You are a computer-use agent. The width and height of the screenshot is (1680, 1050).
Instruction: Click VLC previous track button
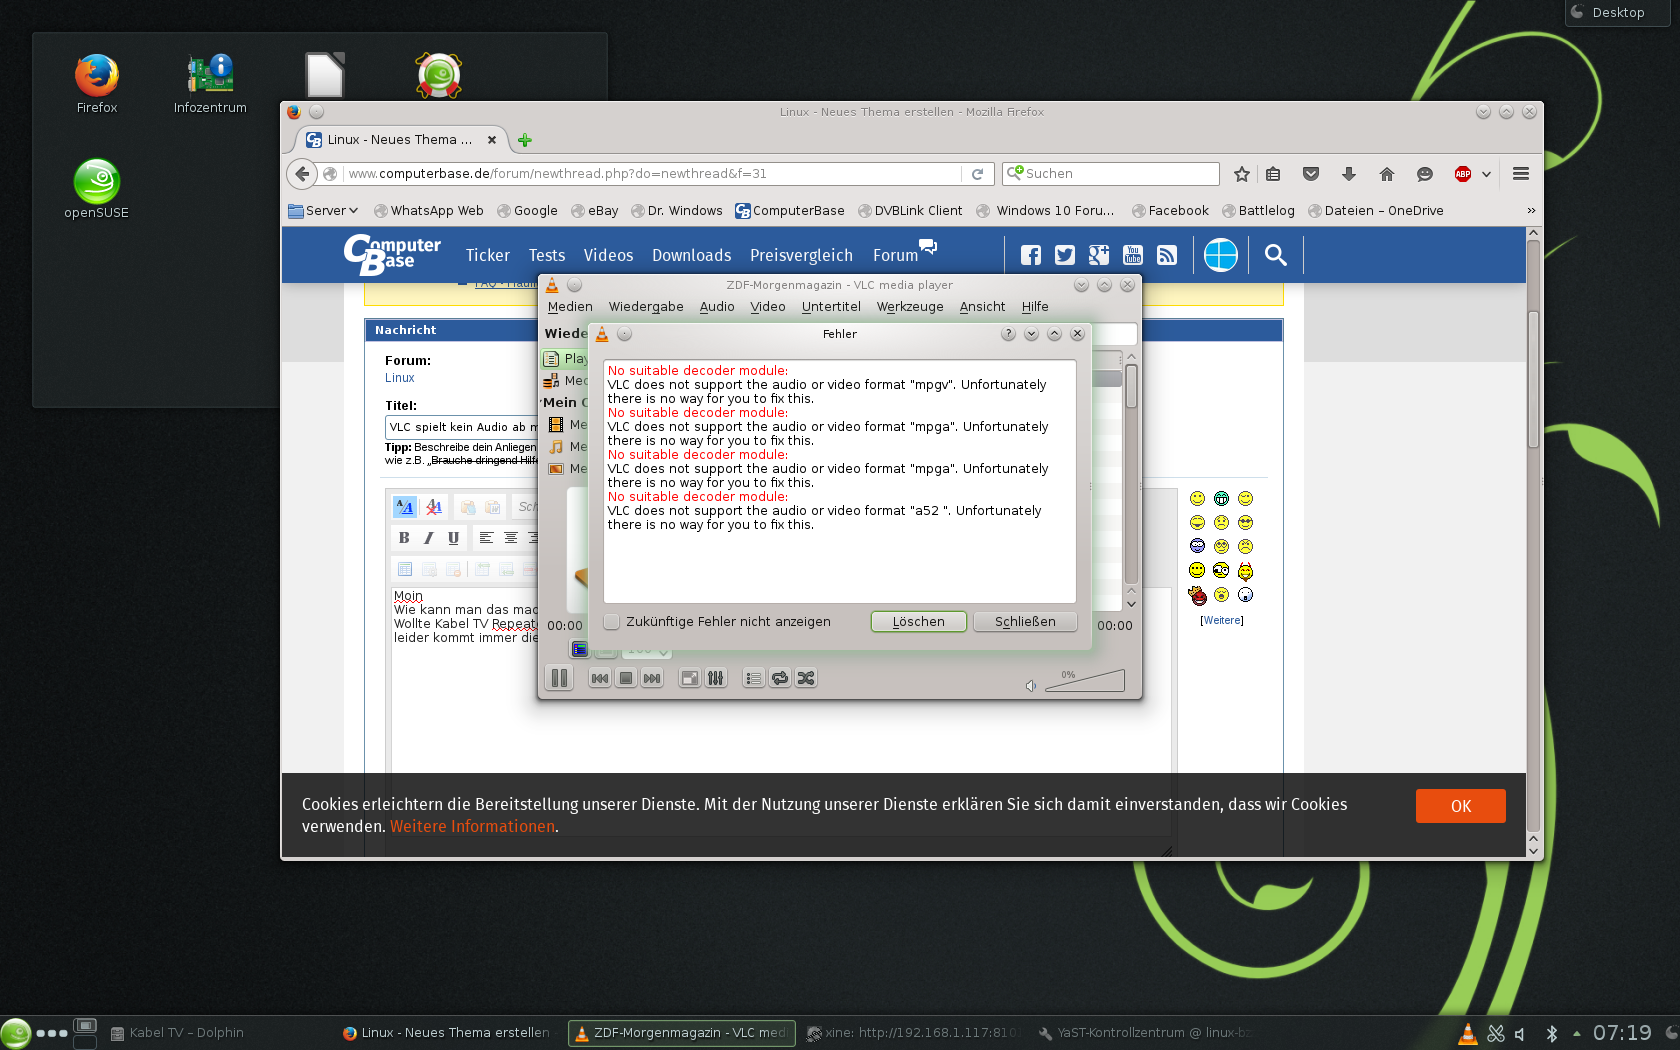[600, 678]
